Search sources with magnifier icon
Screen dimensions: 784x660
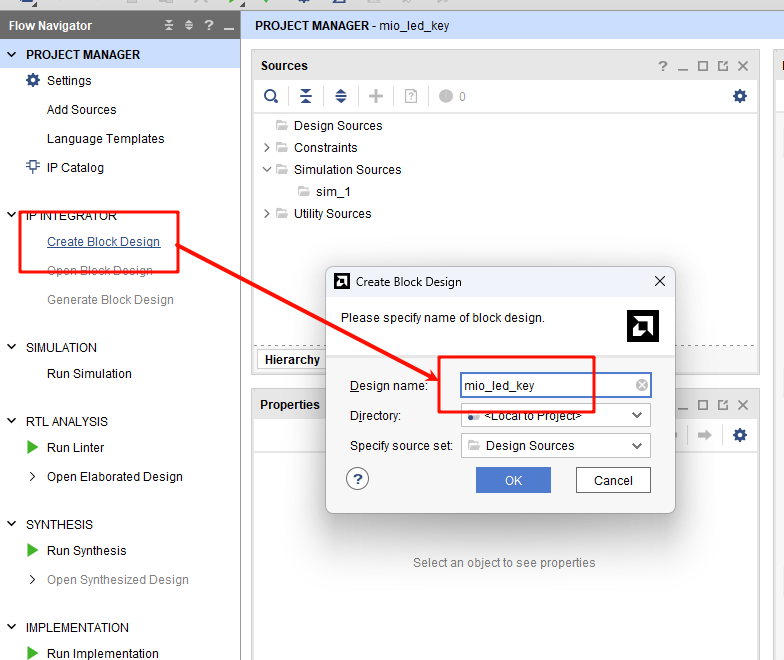(x=271, y=96)
